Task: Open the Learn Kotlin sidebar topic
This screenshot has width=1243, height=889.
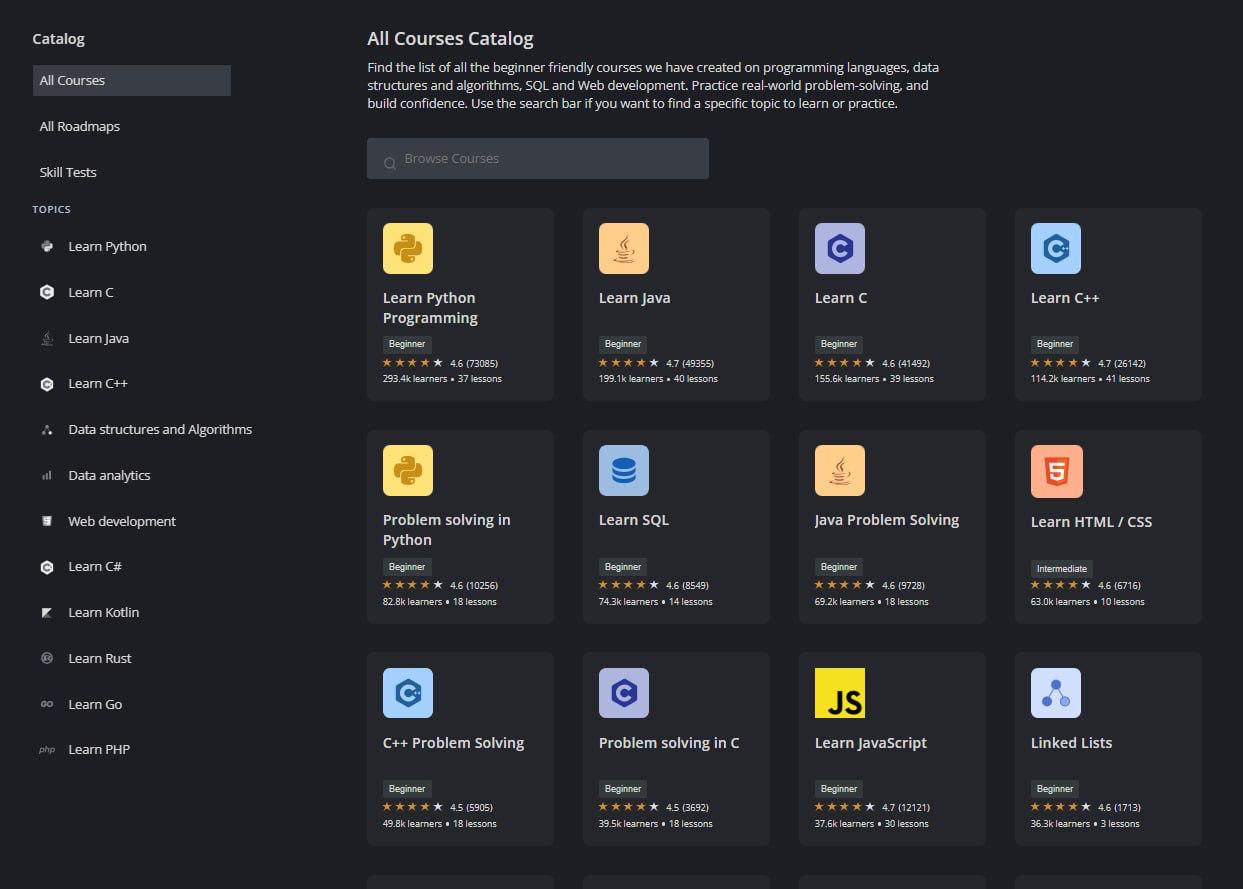Action: pos(103,613)
